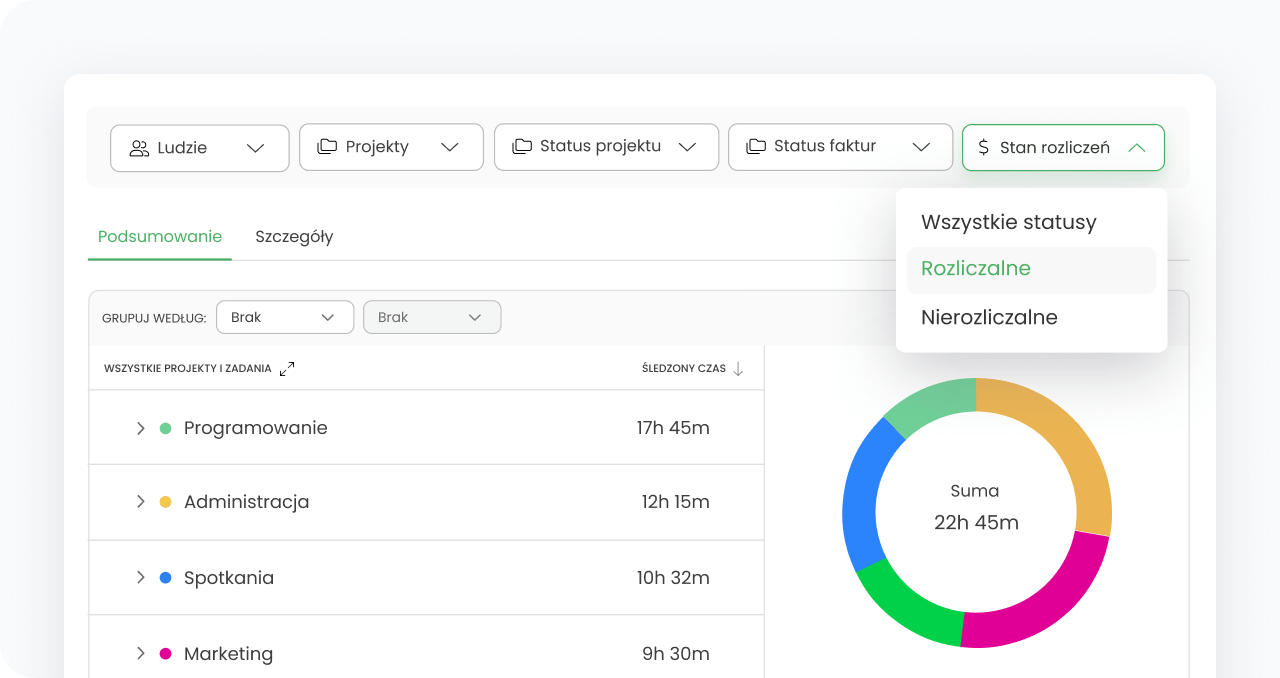1280x678 pixels.
Task: Click the people icon in Ludzie filter
Action: pos(139,148)
